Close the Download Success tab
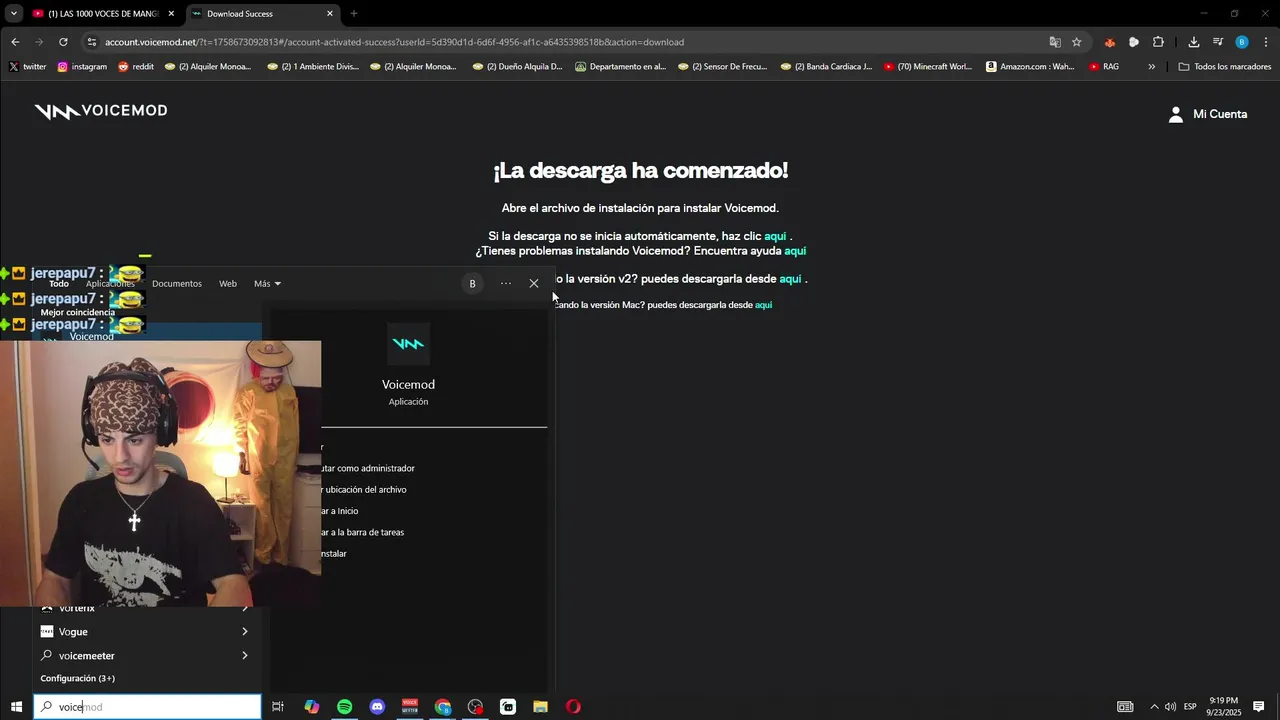The width and height of the screenshot is (1280, 720). click(330, 14)
